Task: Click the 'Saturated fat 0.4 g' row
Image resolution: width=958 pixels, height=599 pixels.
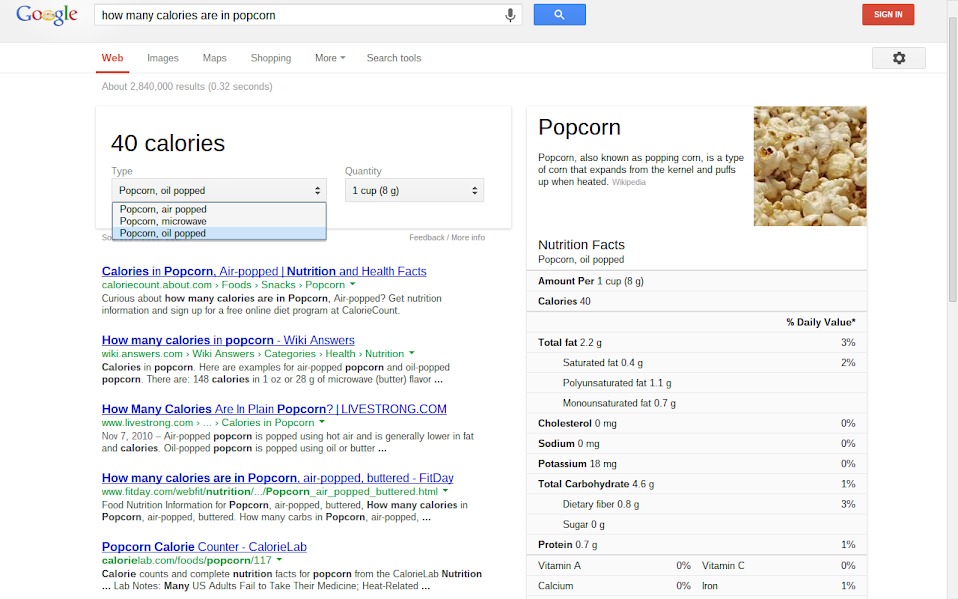Action: tap(697, 362)
